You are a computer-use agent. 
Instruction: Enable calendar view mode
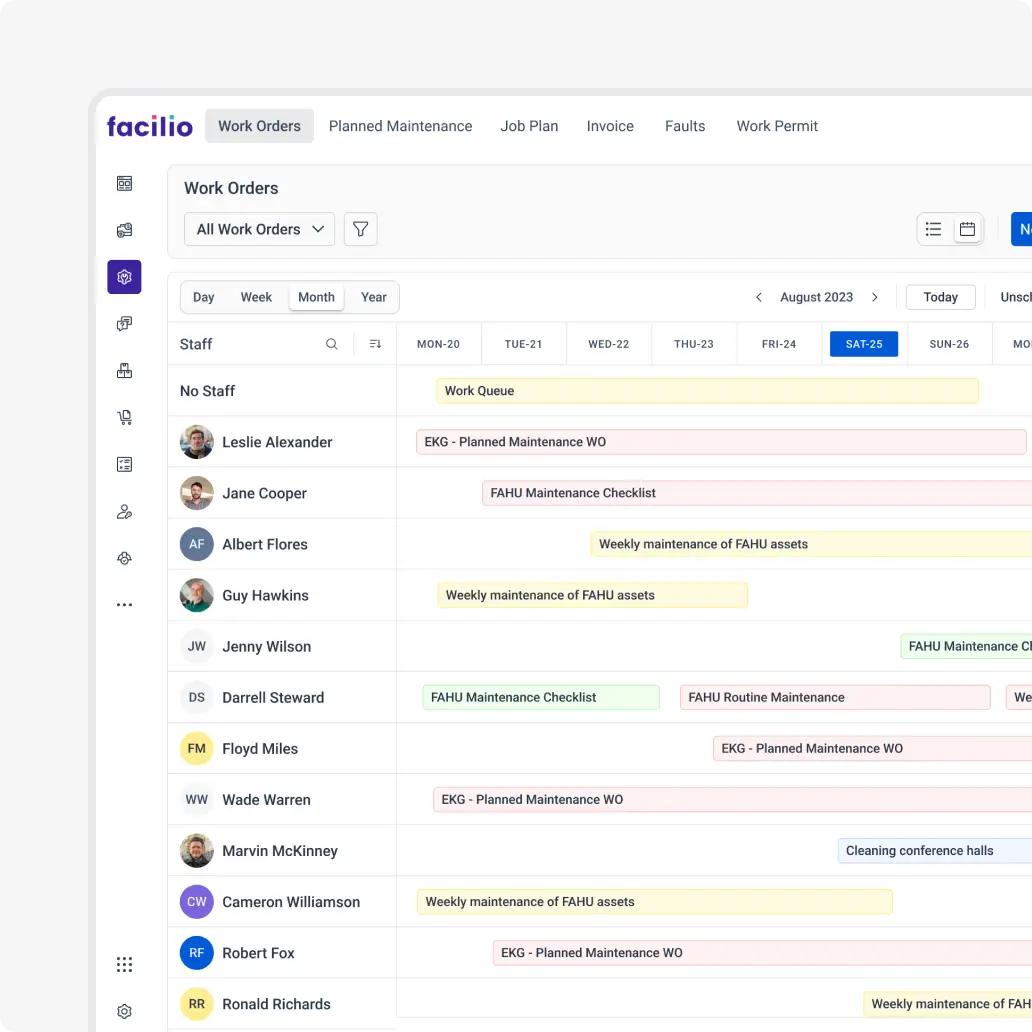966,229
